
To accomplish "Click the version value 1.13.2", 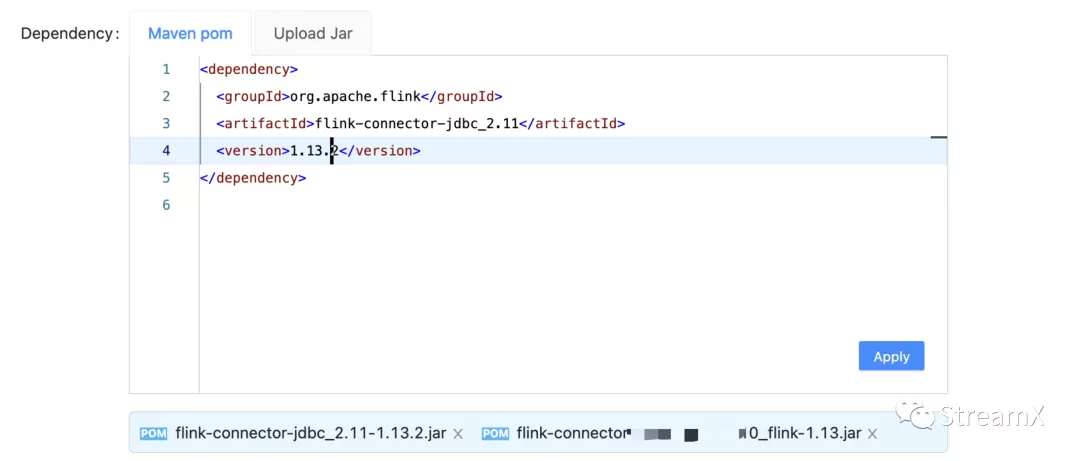I will click(312, 151).
